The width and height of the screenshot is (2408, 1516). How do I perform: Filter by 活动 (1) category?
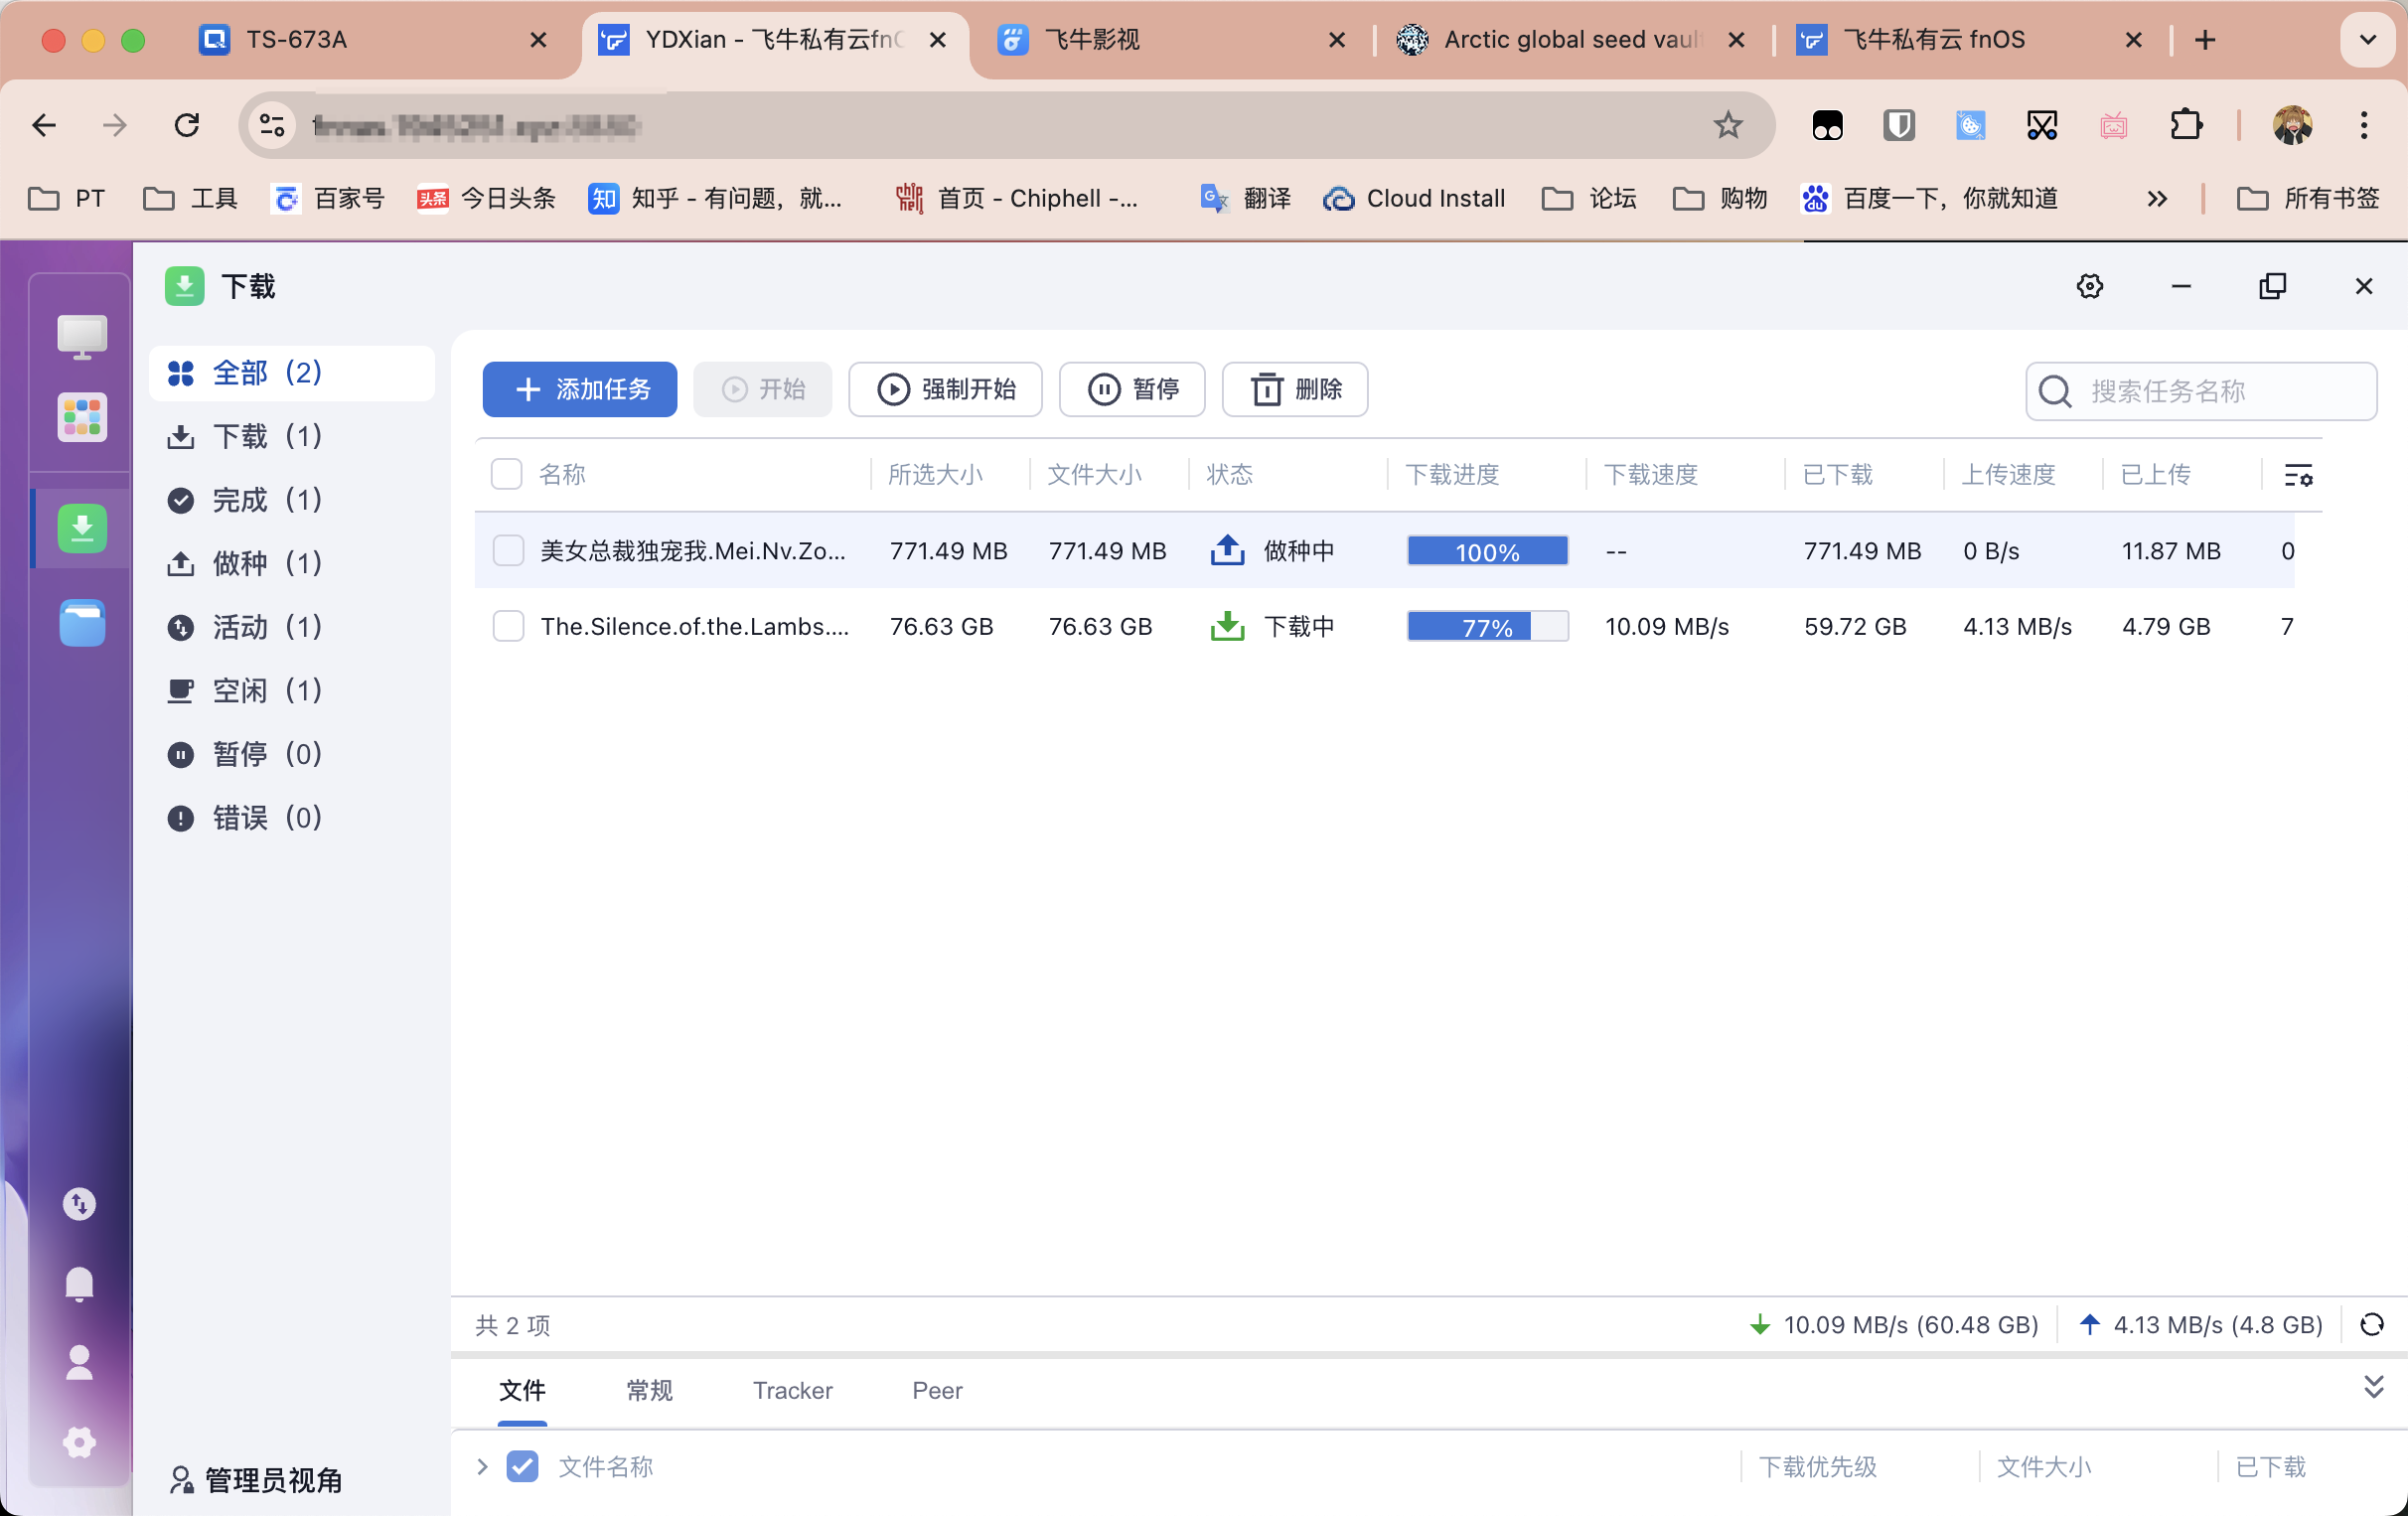[x=291, y=627]
